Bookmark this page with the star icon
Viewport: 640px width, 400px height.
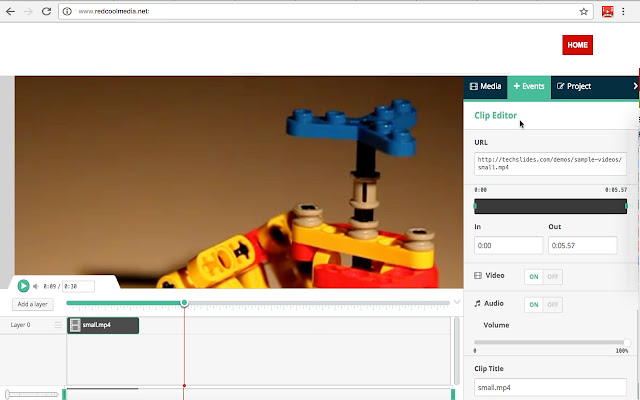tap(583, 12)
